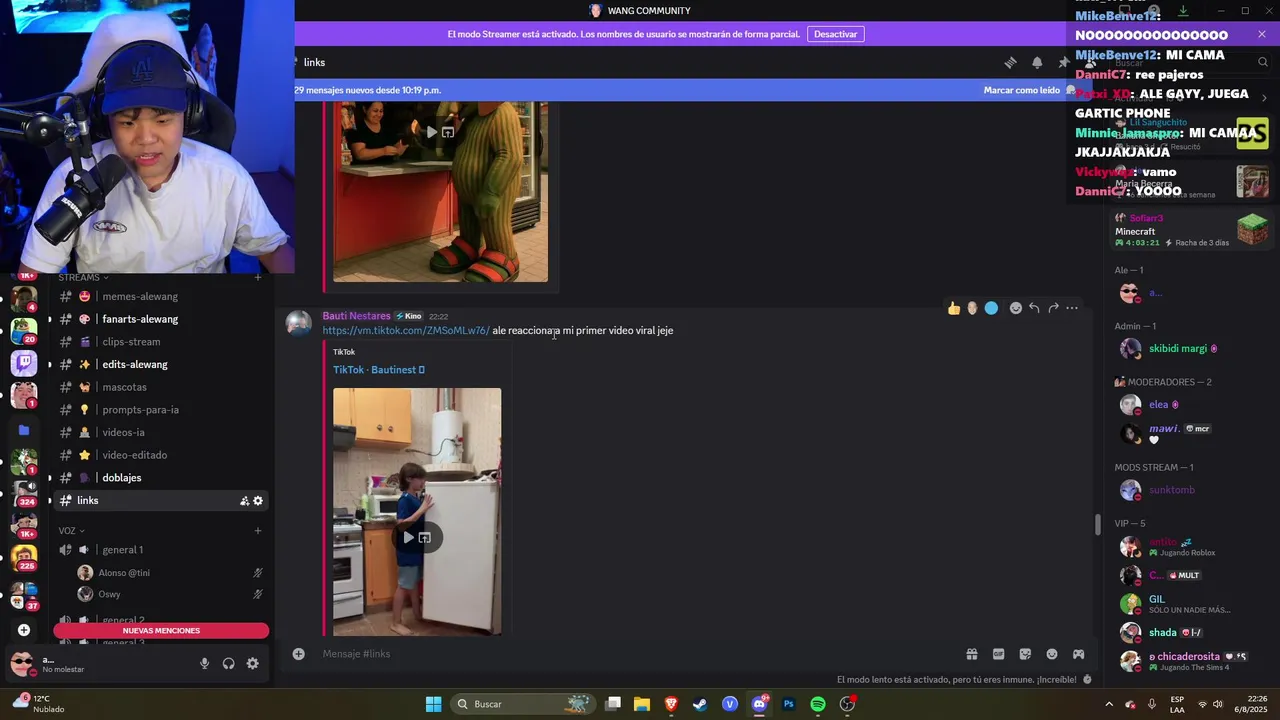1280x720 pixels.
Task: Open the Threads icon in channel header
Action: point(1011,62)
